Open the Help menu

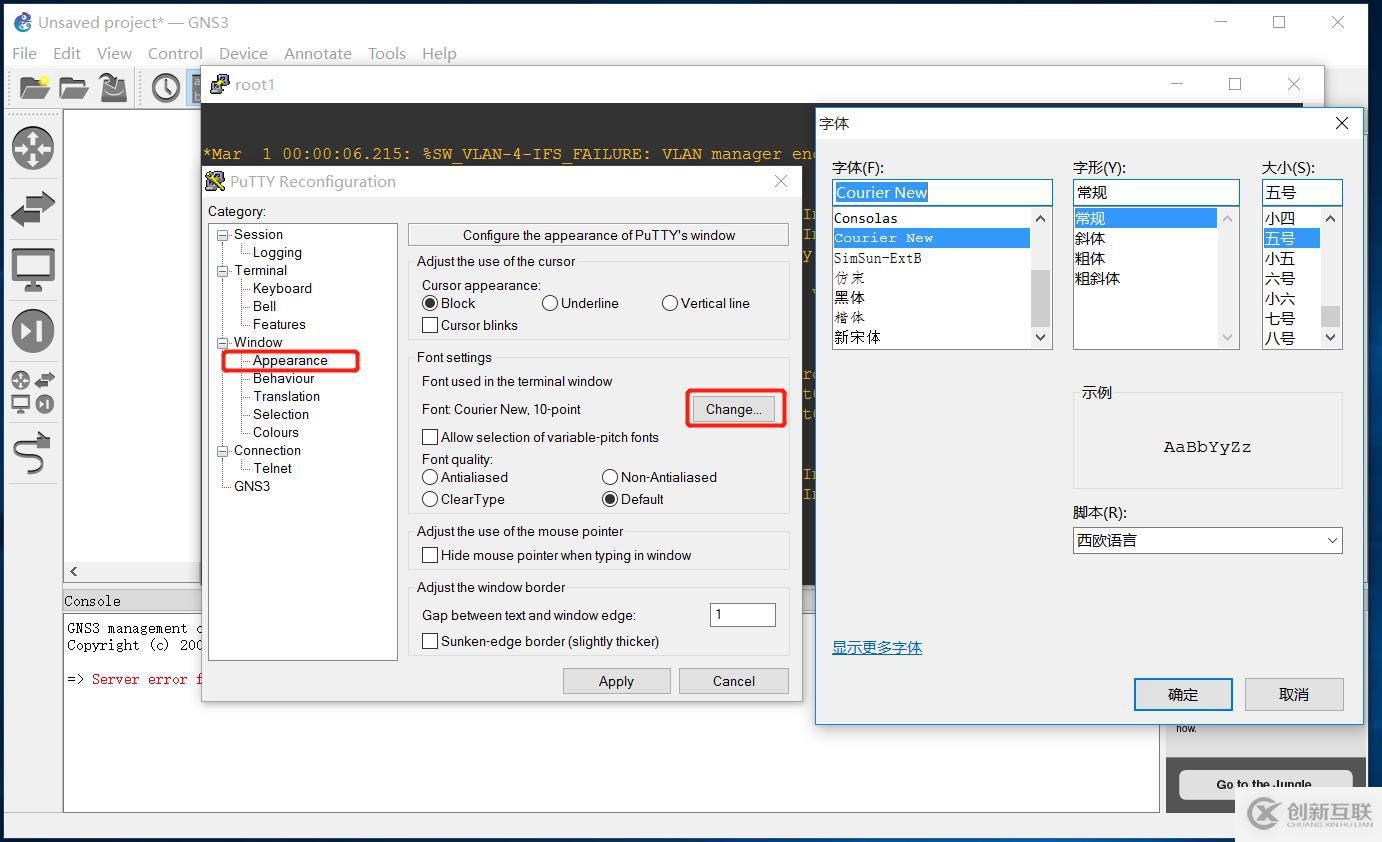click(x=439, y=53)
